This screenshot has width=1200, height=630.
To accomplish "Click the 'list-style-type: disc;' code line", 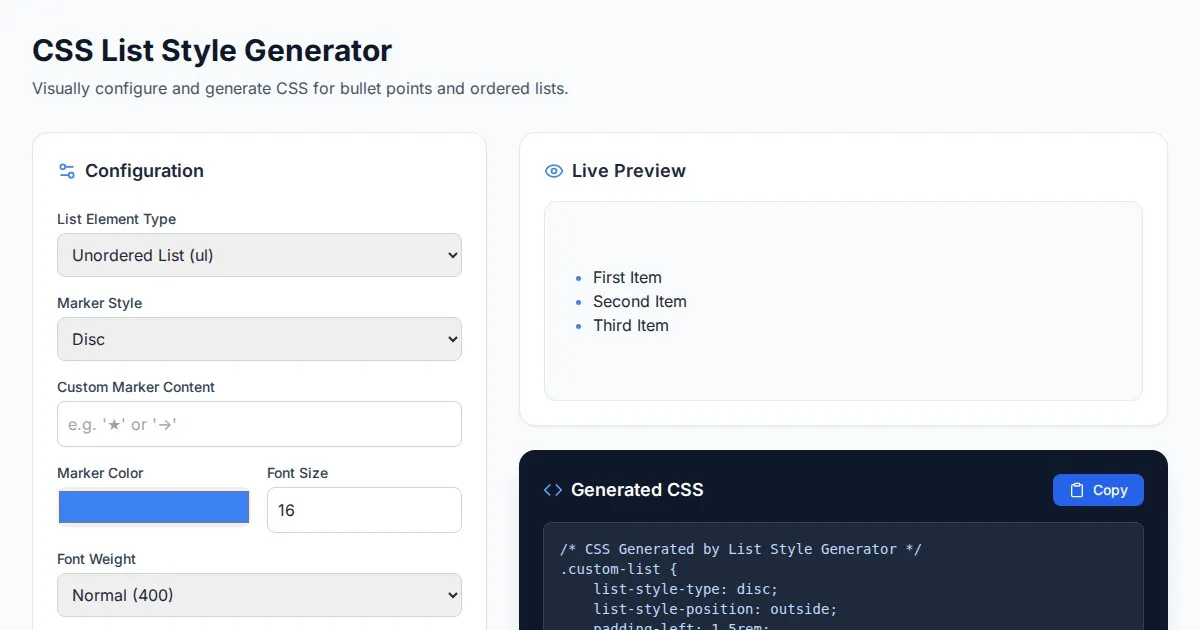I will pyautogui.click(x=685, y=588).
